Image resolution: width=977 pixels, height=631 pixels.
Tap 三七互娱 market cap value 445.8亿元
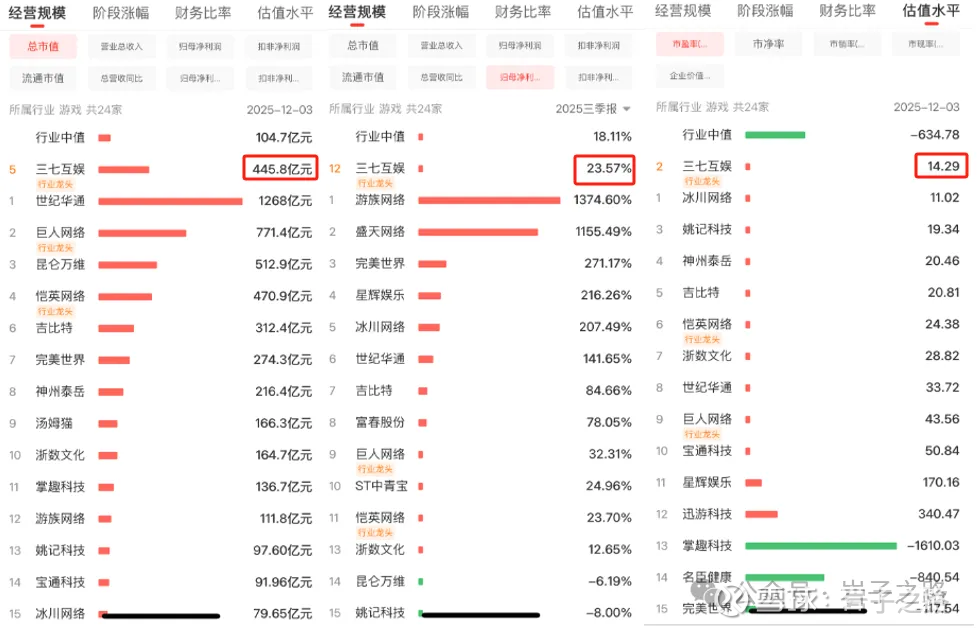point(282,169)
